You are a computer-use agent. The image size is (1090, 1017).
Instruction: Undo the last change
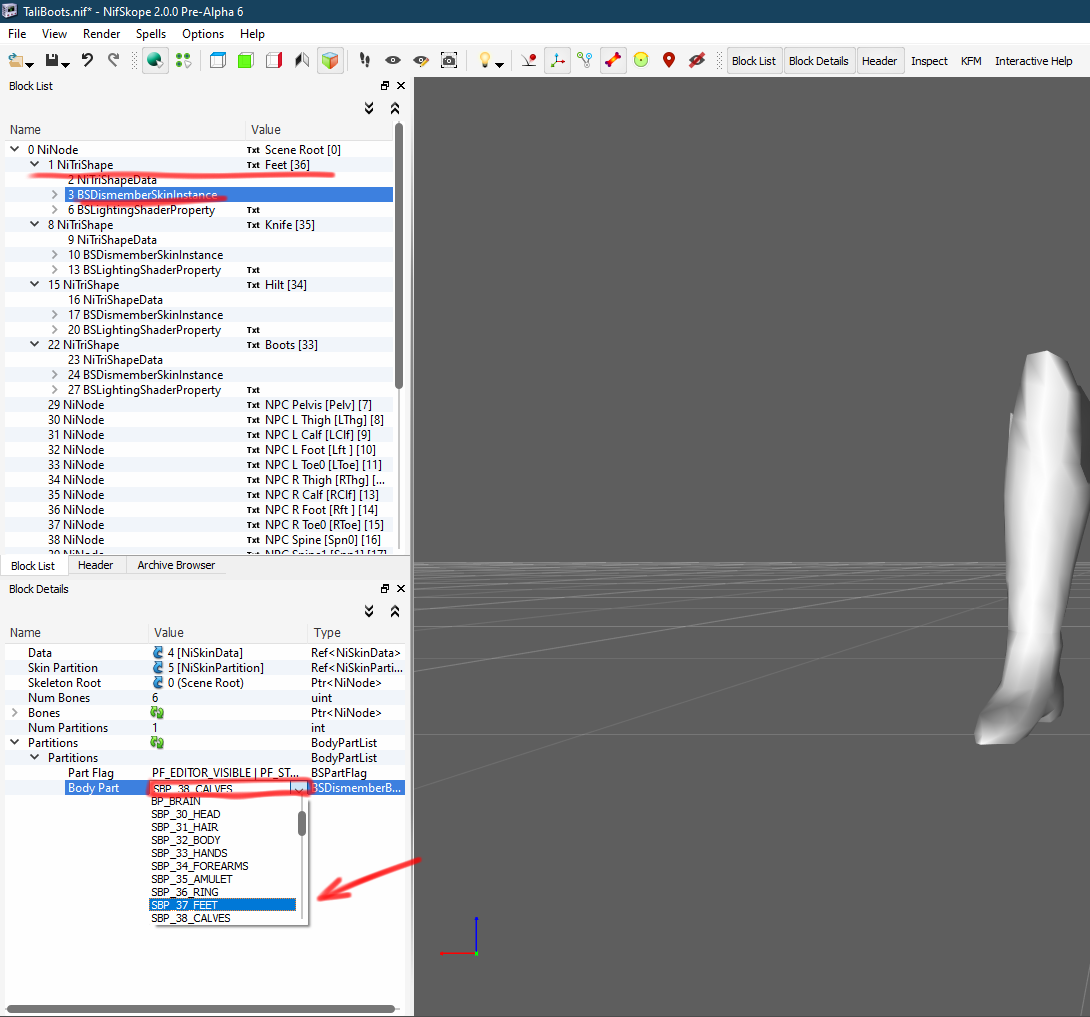point(87,60)
